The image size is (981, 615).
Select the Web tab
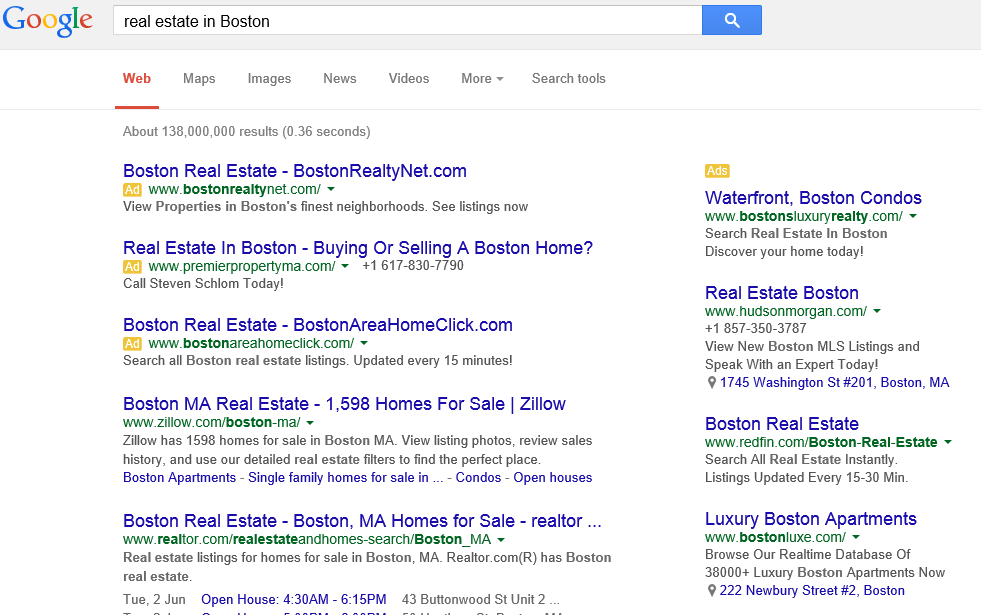136,79
